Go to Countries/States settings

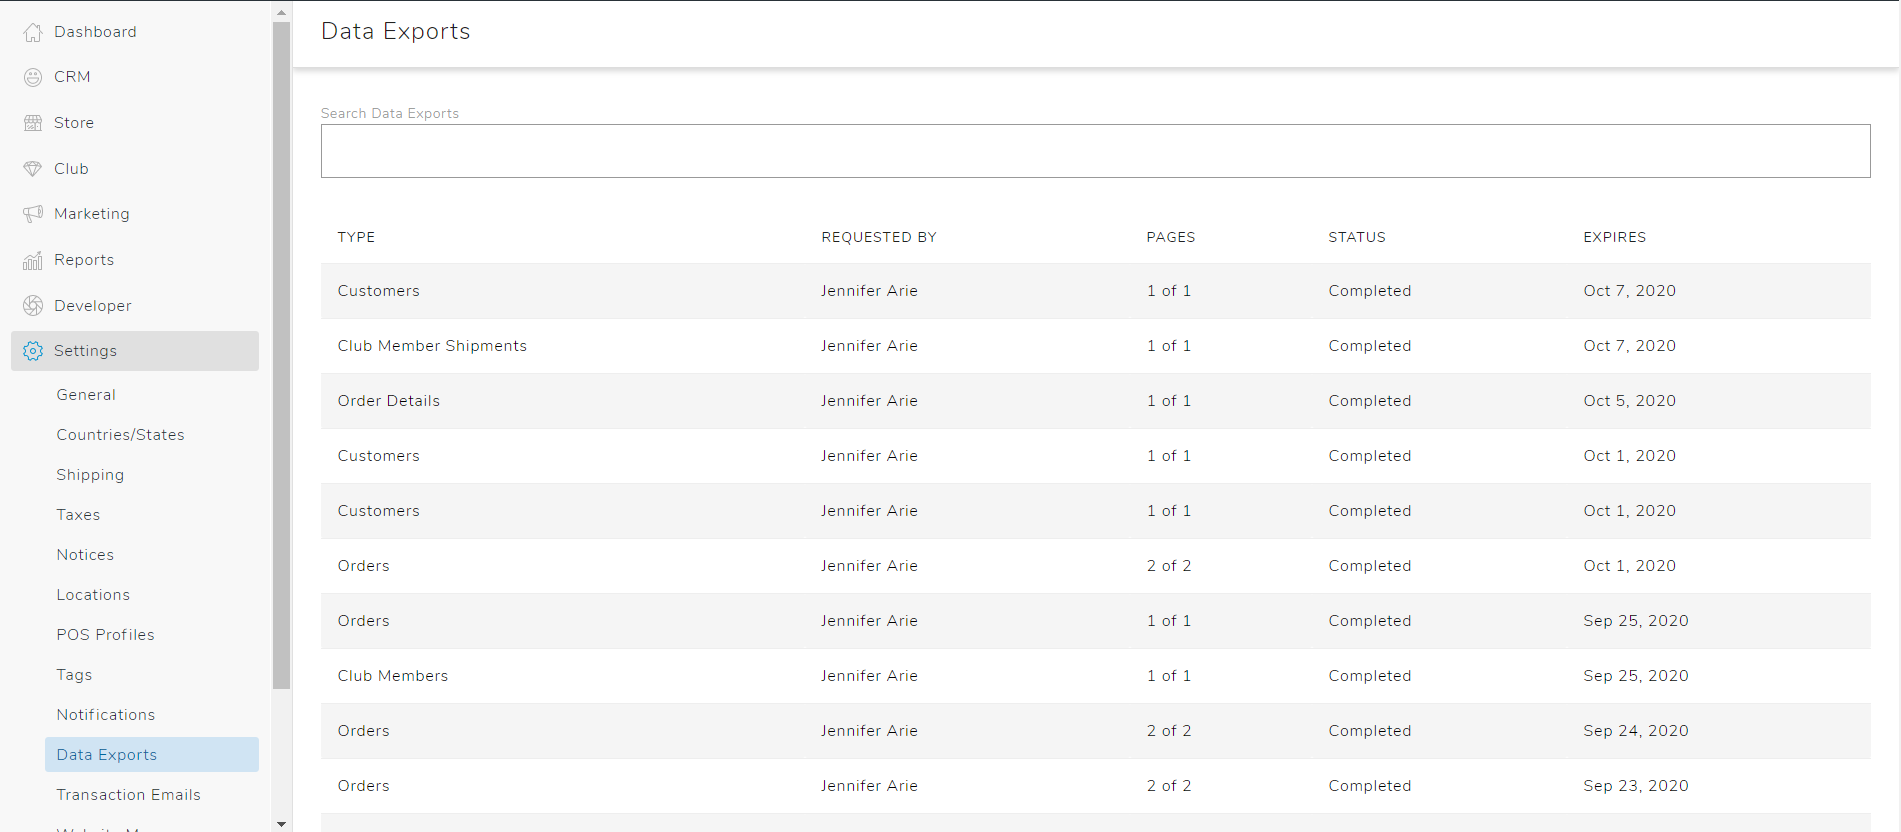click(x=120, y=435)
